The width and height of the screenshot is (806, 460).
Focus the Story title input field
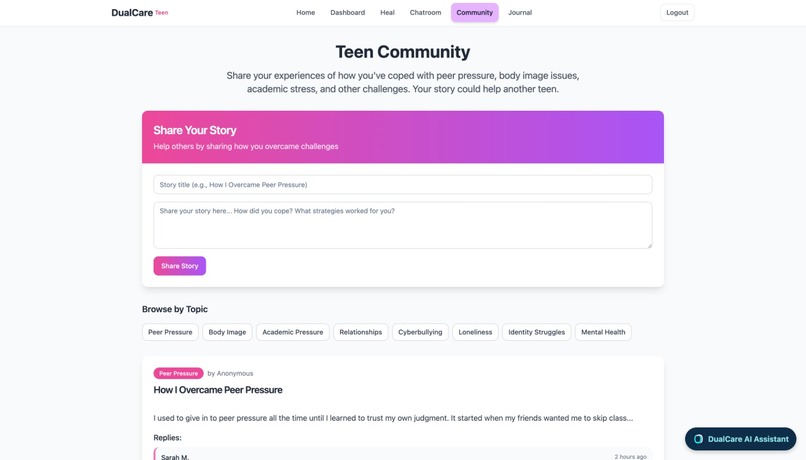click(402, 185)
